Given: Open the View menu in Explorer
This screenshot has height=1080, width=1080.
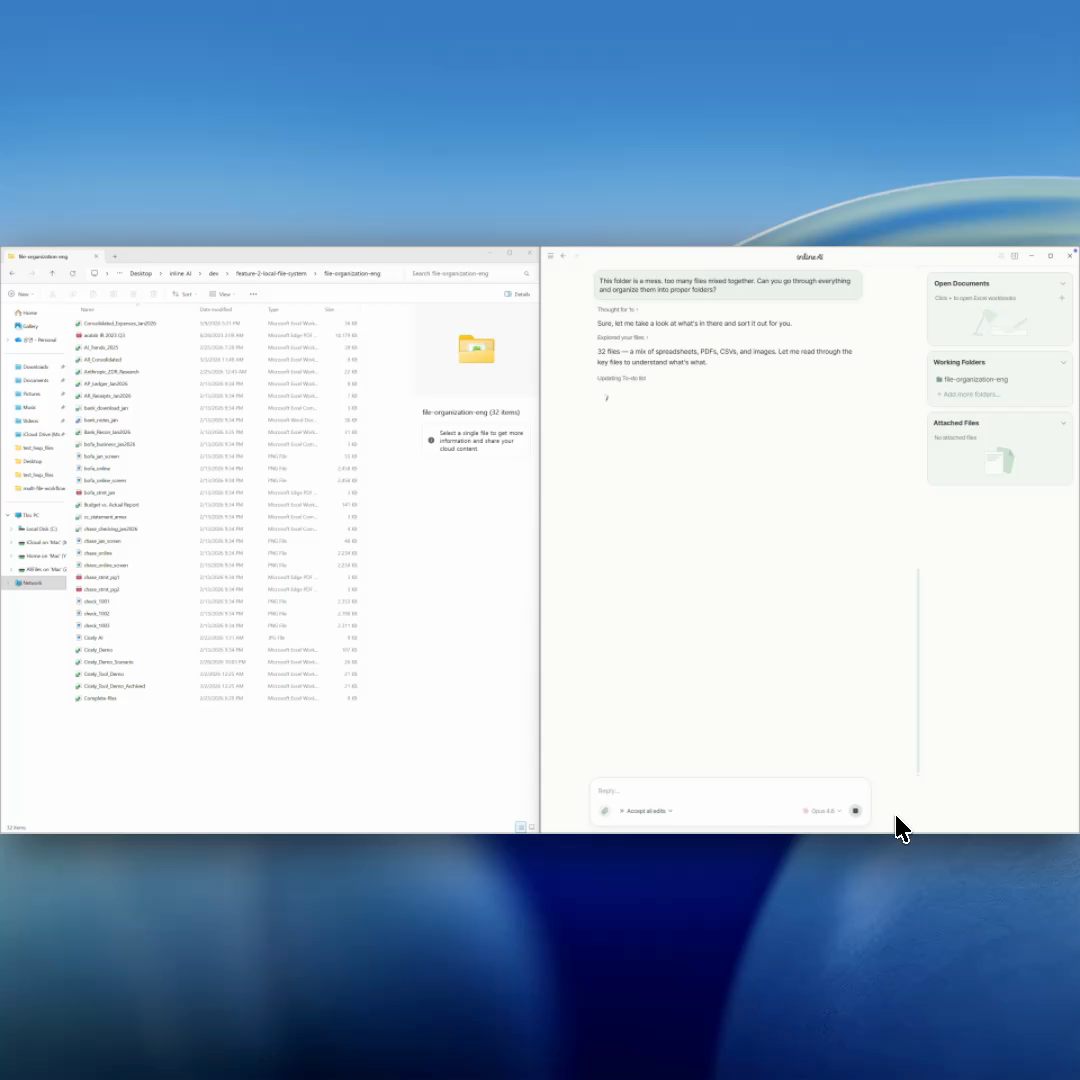Looking at the screenshot, I should (224, 294).
